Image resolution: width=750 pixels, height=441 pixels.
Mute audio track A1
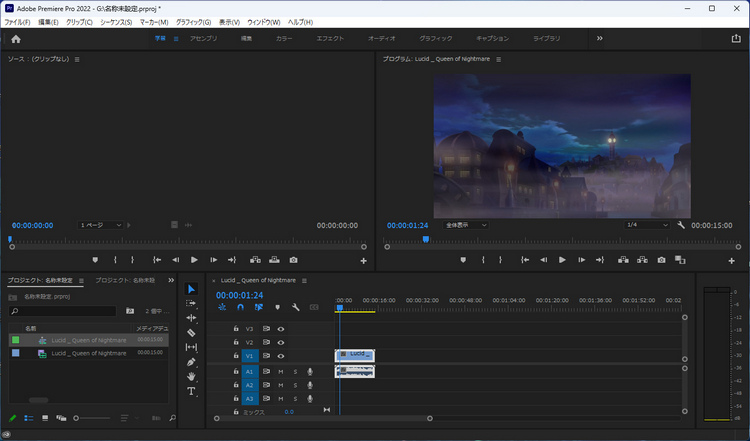pyautogui.click(x=281, y=372)
